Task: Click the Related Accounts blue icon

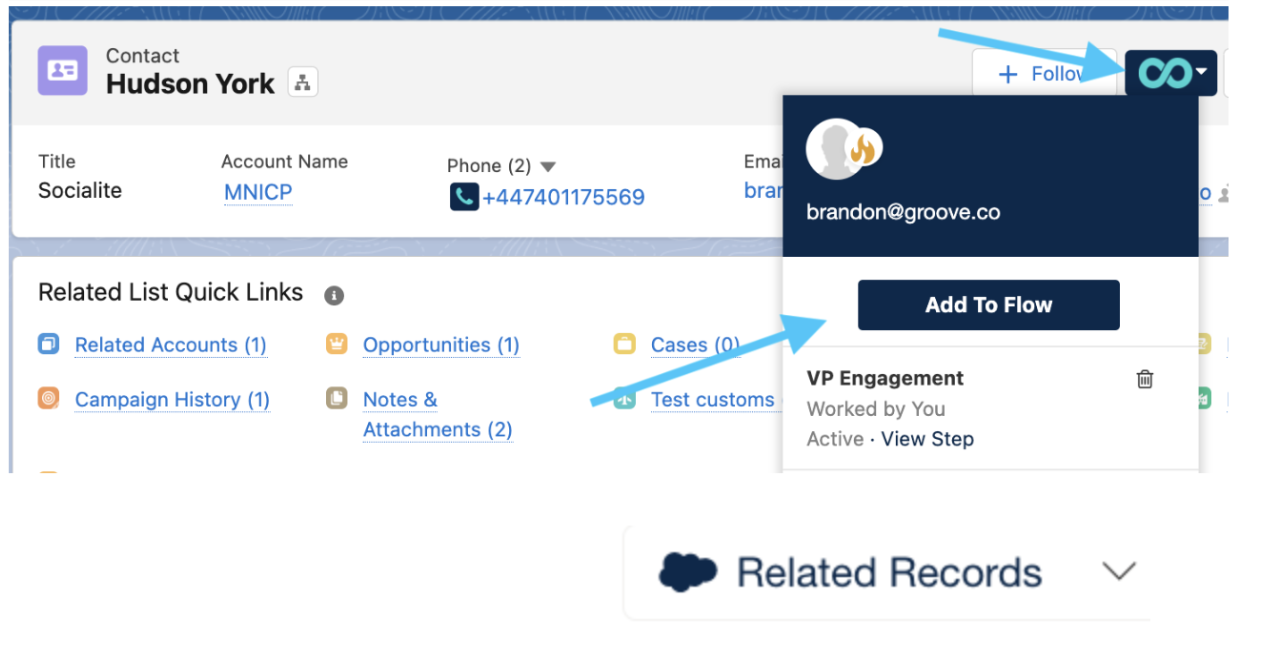Action: point(49,344)
